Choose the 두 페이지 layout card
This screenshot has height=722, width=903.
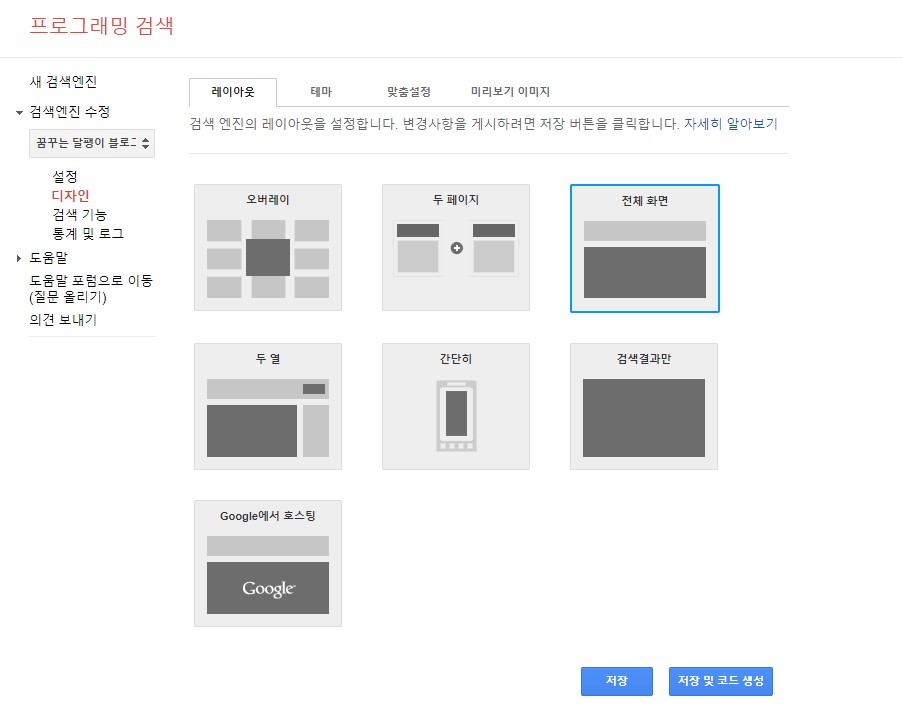[x=456, y=248]
